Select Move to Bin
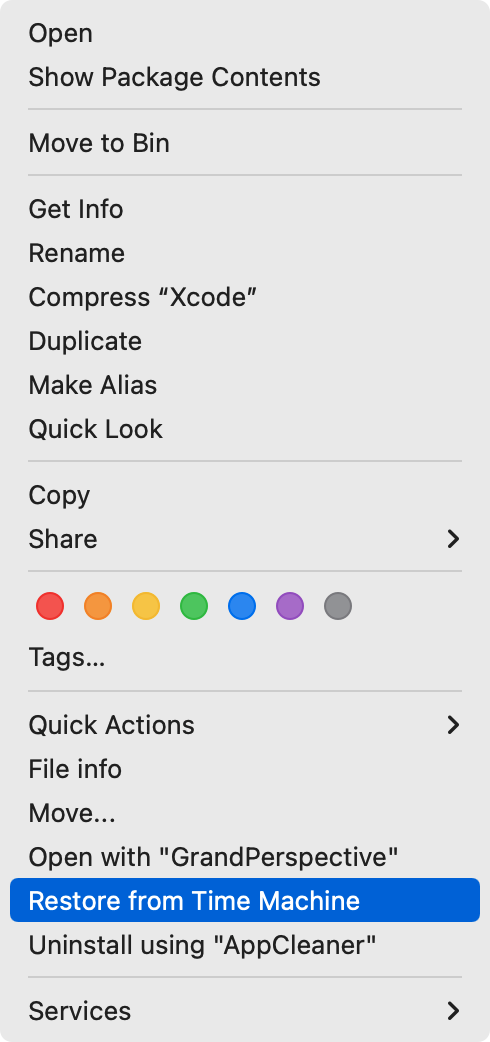The image size is (490, 1042). click(245, 143)
